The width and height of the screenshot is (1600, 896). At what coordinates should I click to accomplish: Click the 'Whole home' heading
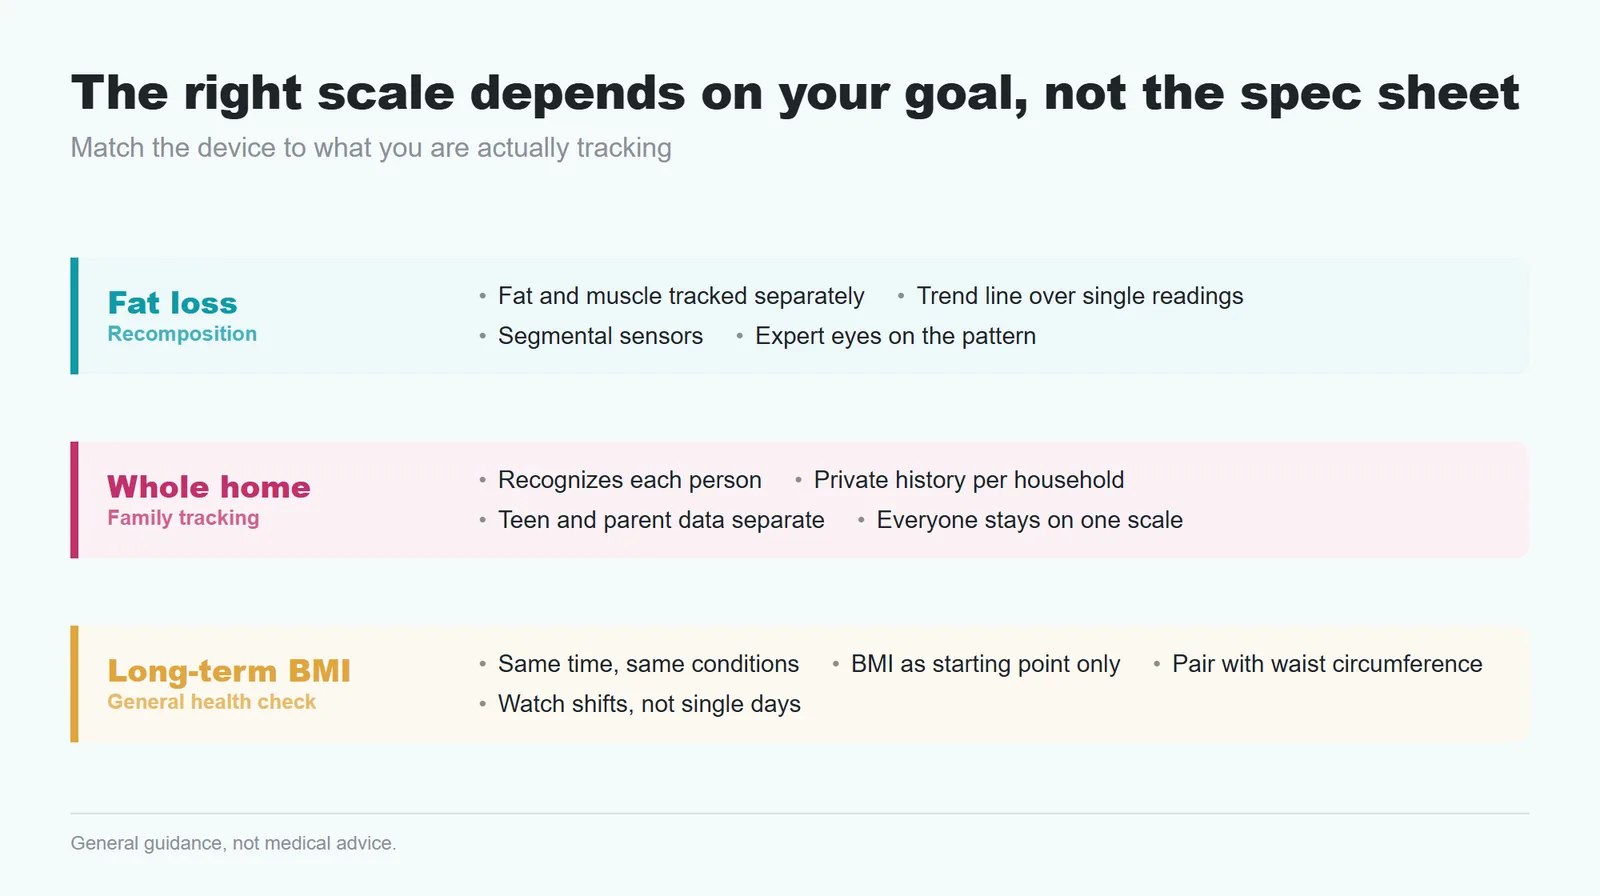209,487
